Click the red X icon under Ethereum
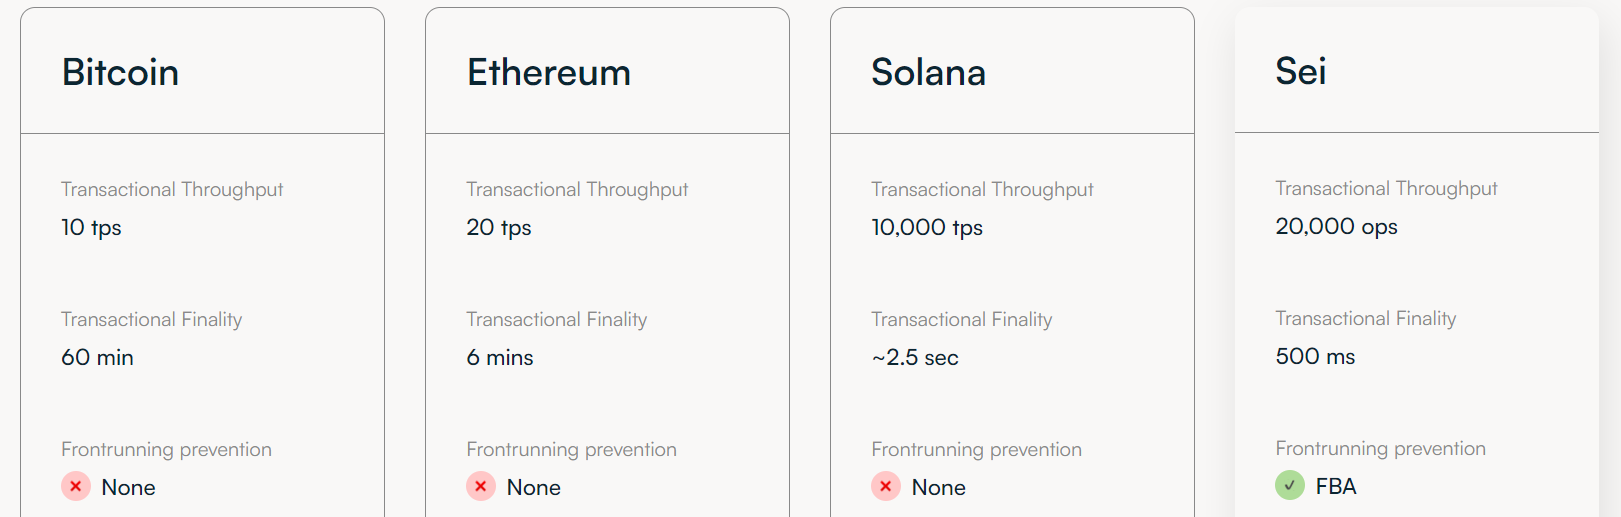1621x517 pixels. [x=481, y=487]
